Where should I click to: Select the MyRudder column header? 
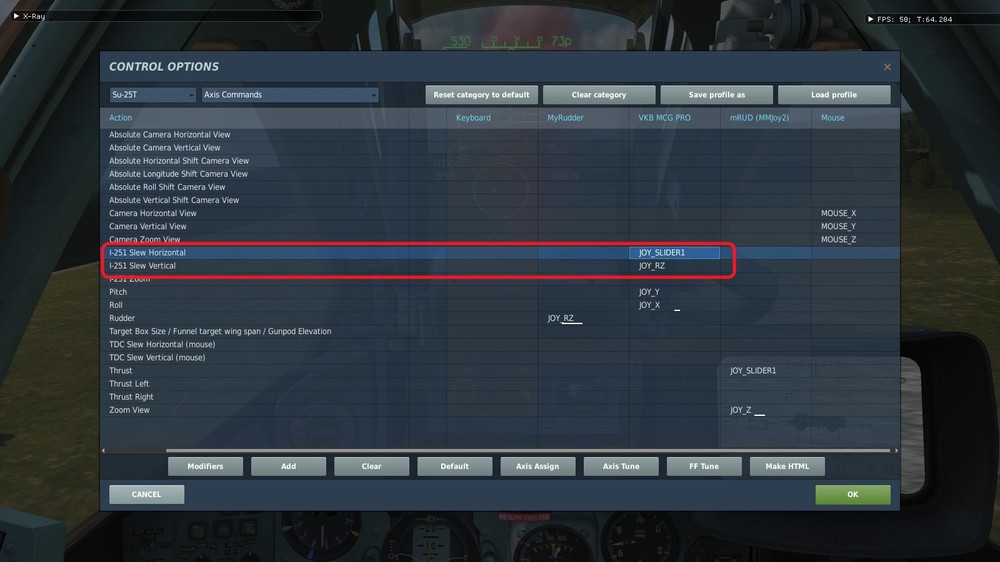565,118
